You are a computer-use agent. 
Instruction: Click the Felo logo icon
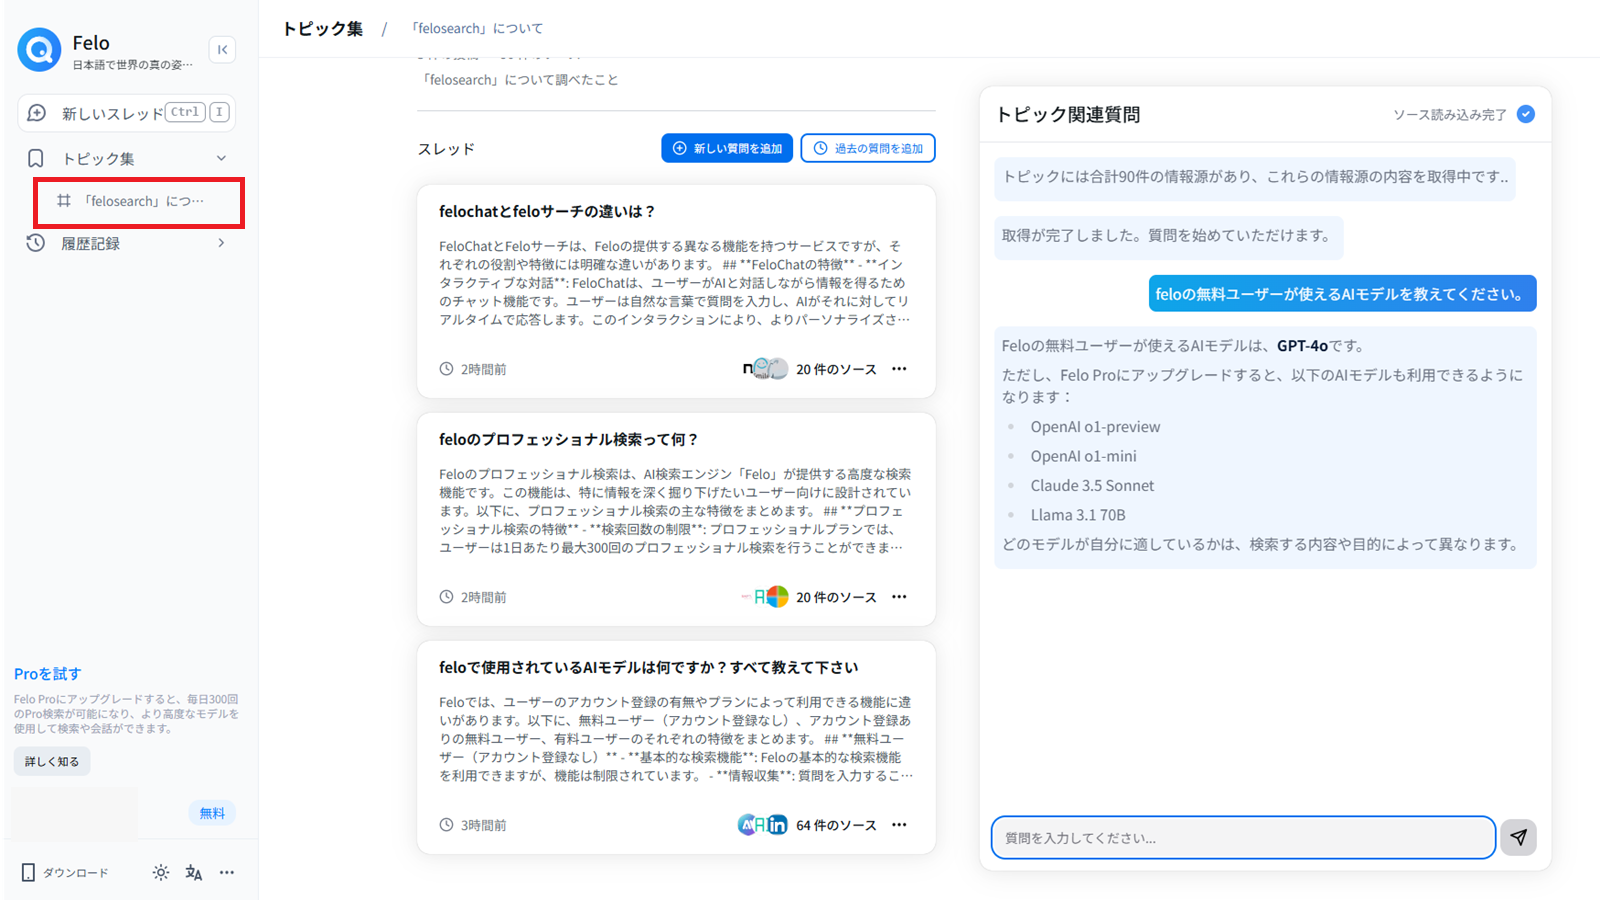(x=38, y=49)
